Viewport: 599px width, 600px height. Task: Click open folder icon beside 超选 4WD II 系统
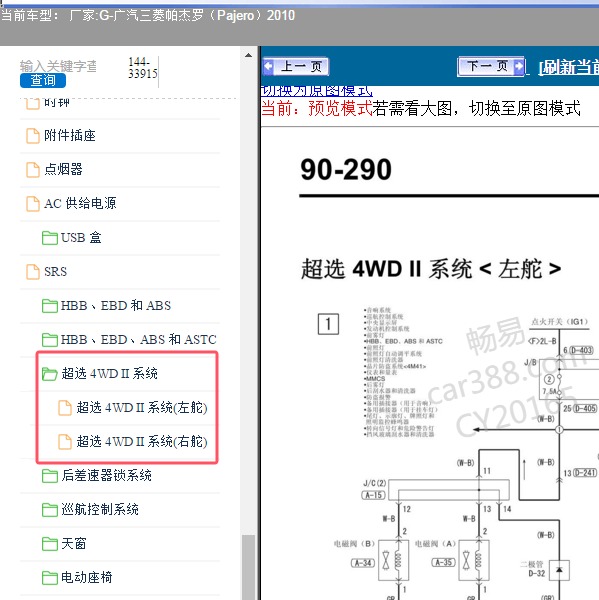(50, 374)
